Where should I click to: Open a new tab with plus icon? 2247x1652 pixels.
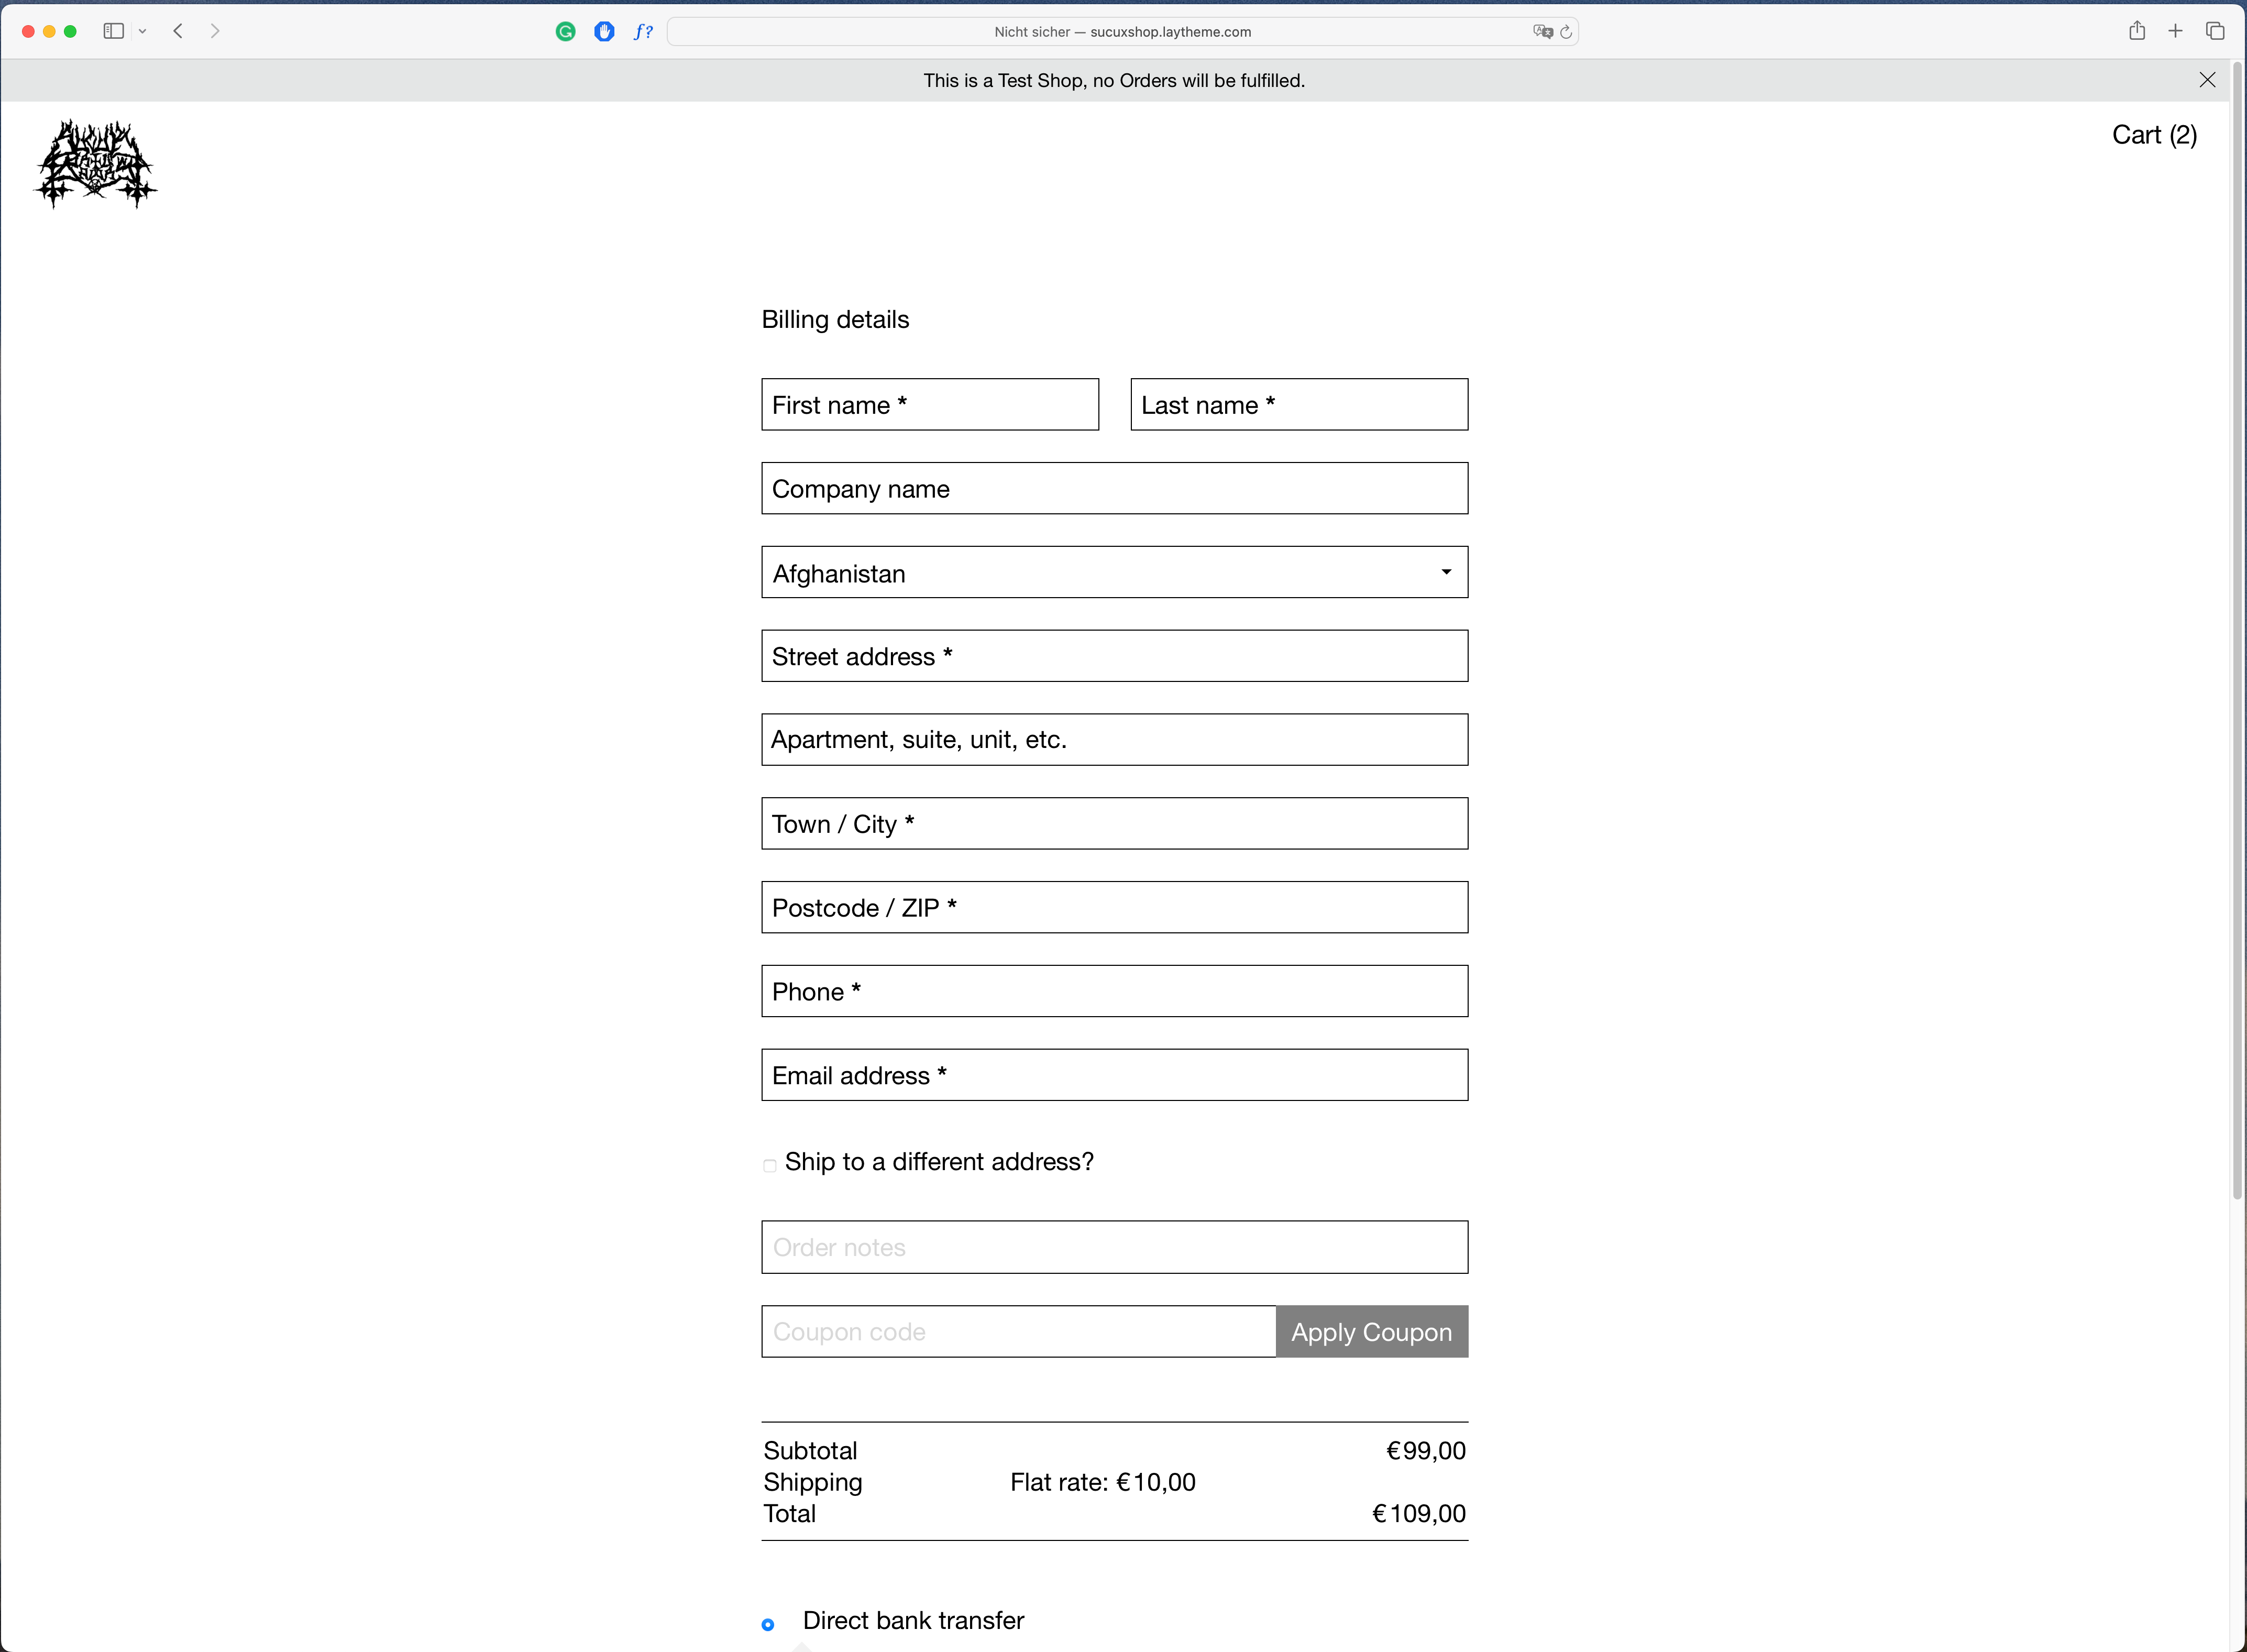2175,31
